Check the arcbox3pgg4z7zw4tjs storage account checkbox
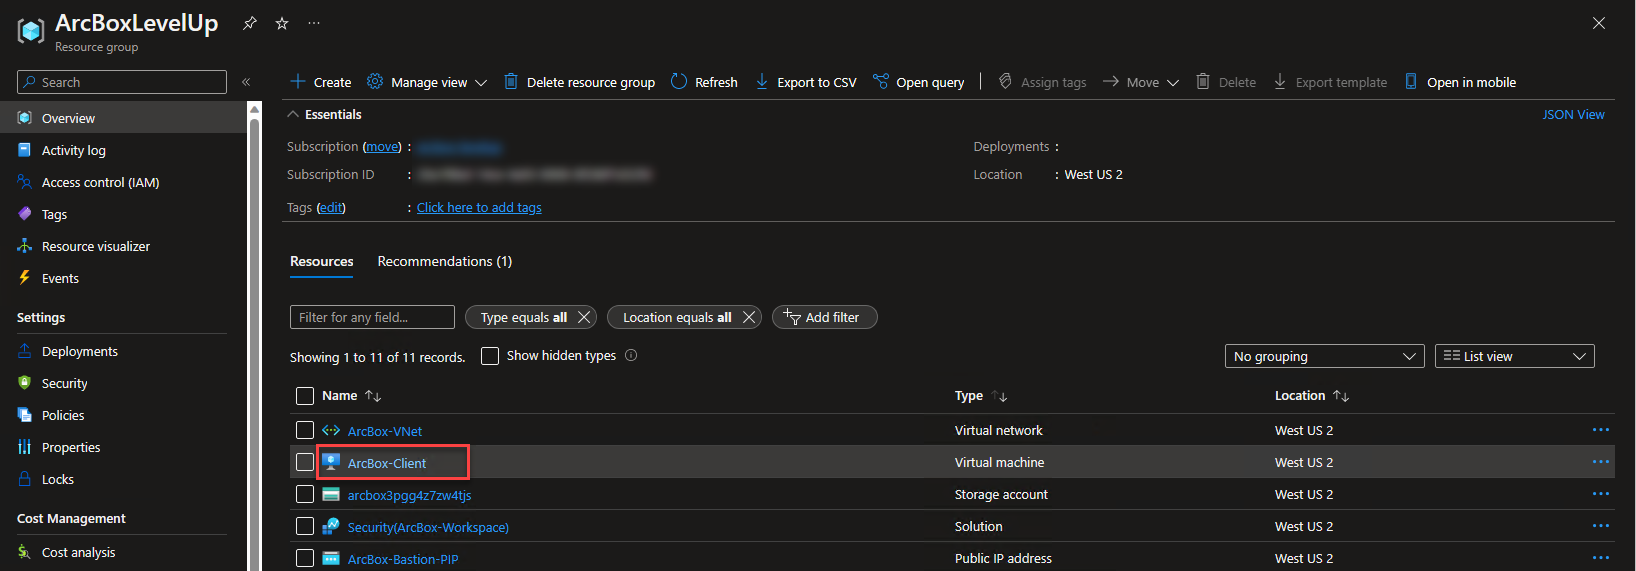 click(305, 494)
